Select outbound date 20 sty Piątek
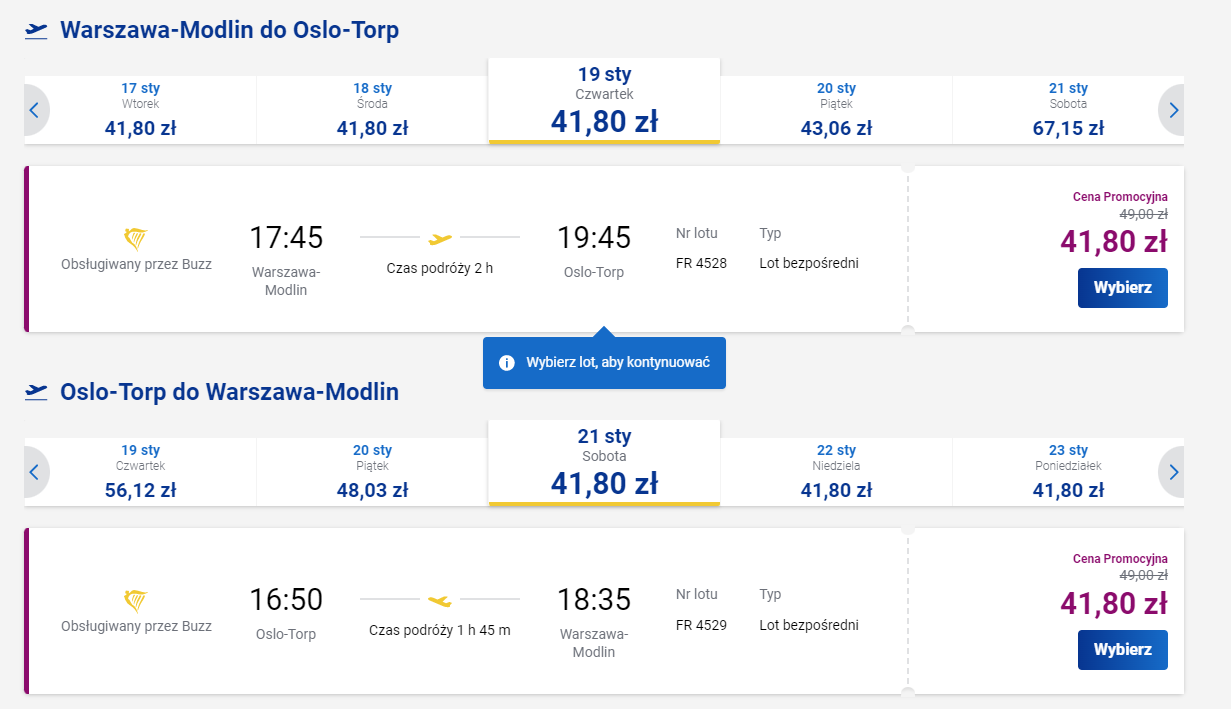The width and height of the screenshot is (1231, 709). 836,110
